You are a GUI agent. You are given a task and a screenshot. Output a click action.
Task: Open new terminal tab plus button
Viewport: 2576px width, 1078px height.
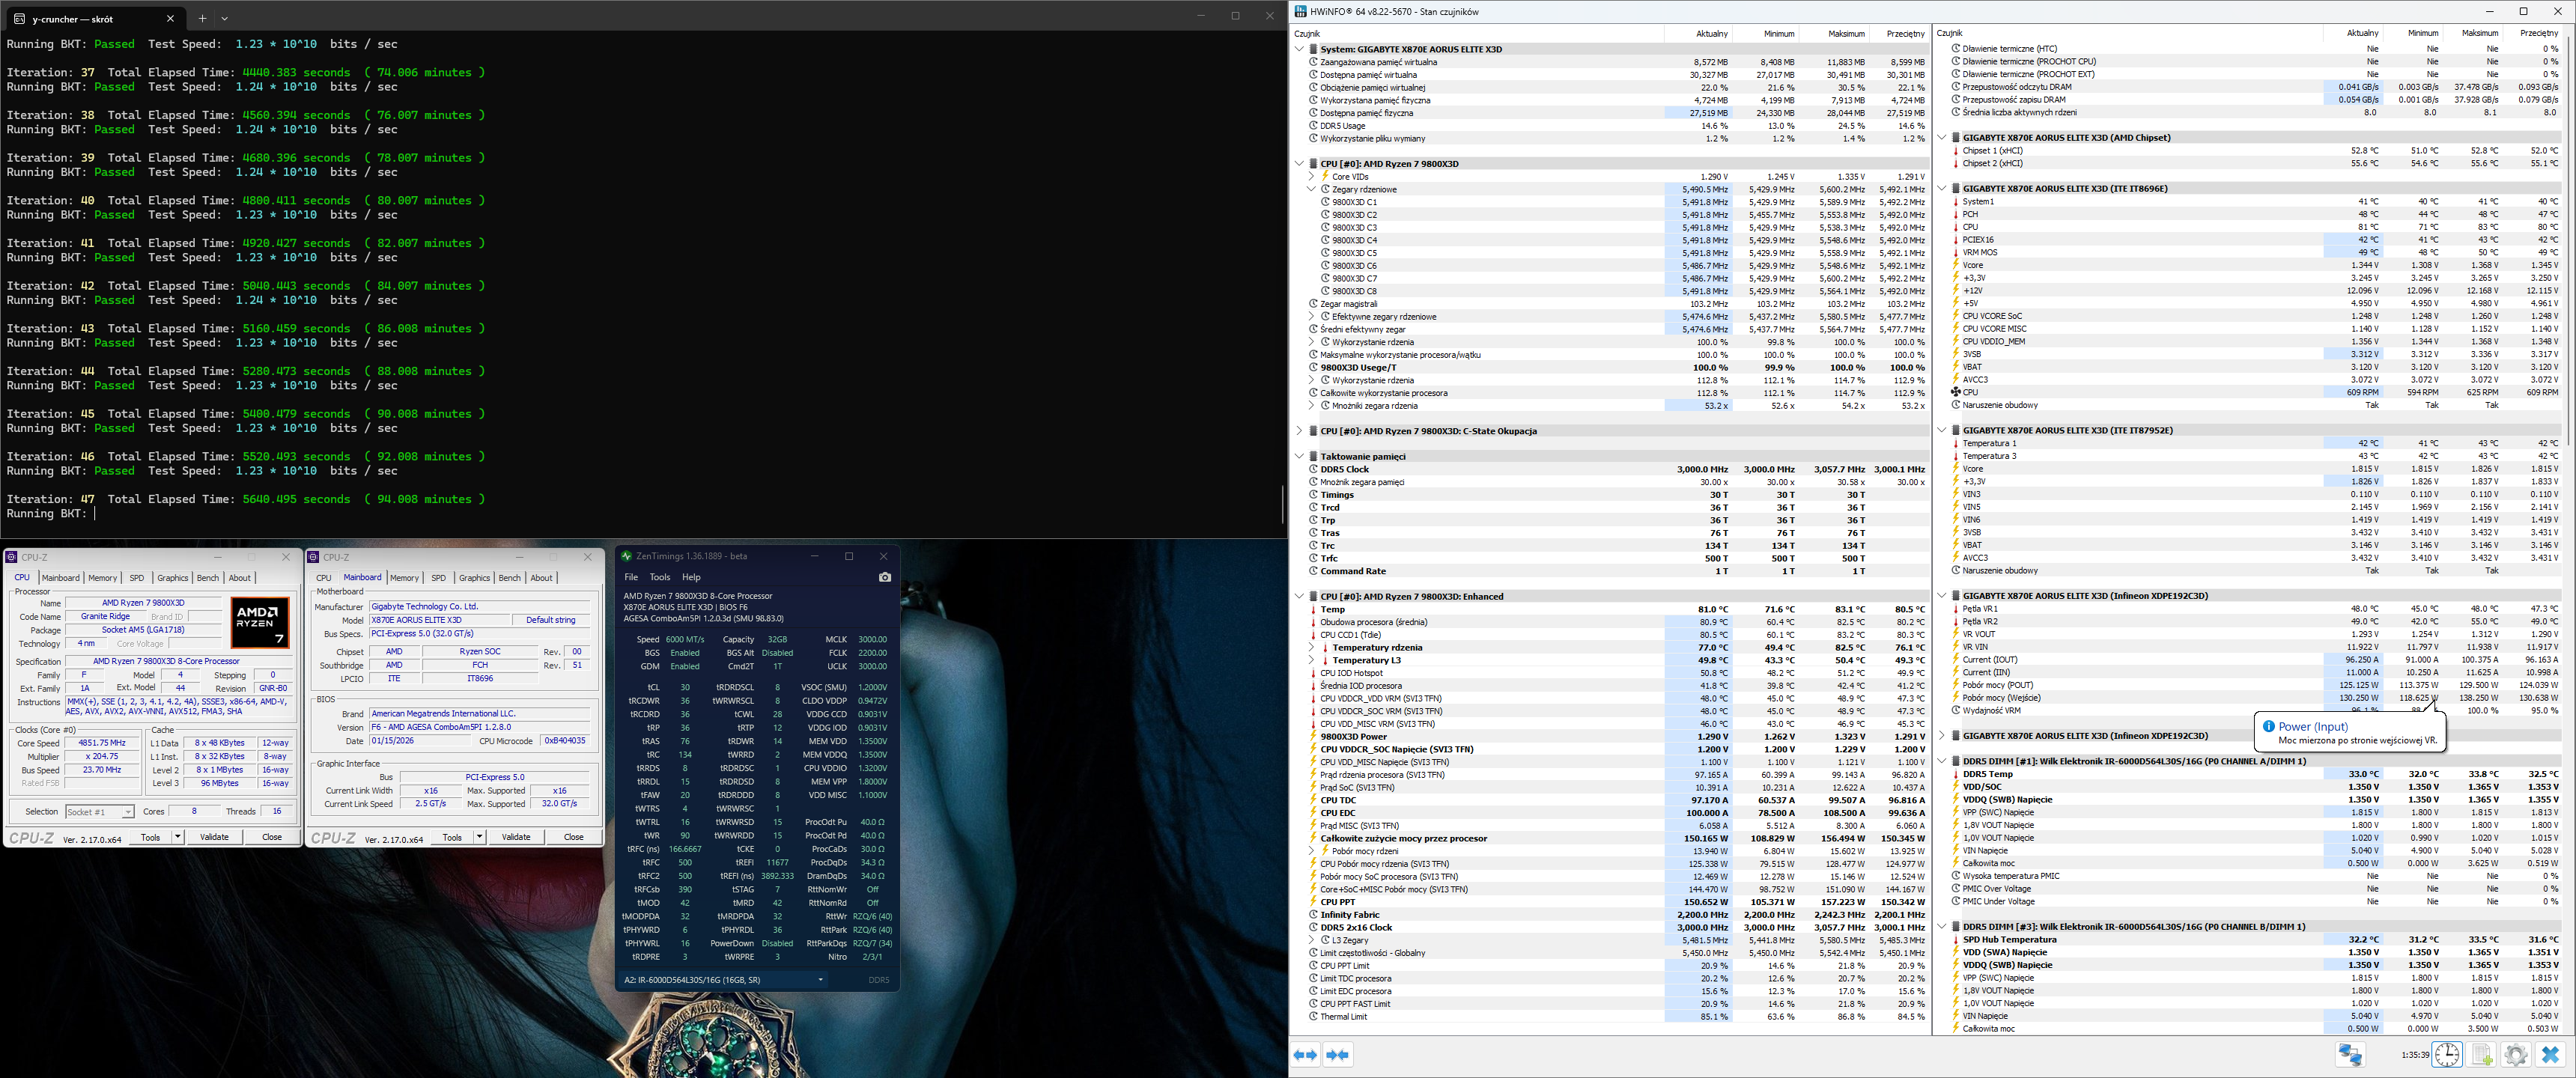(x=202, y=18)
